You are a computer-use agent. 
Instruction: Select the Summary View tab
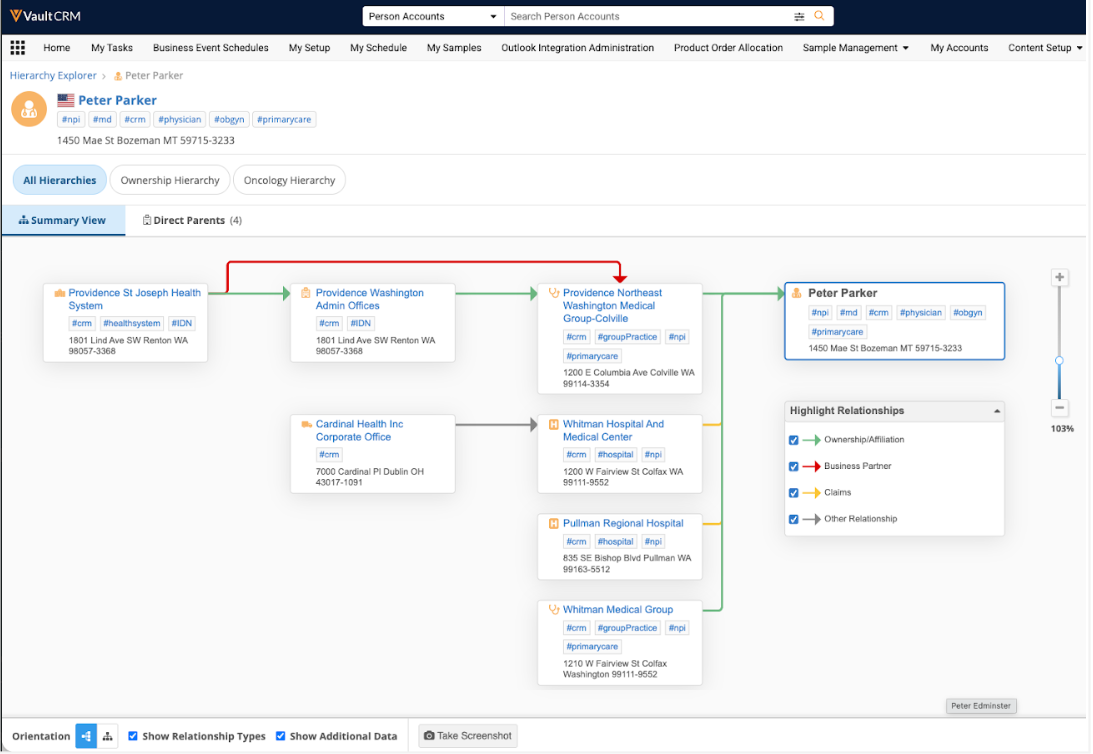[x=63, y=220]
